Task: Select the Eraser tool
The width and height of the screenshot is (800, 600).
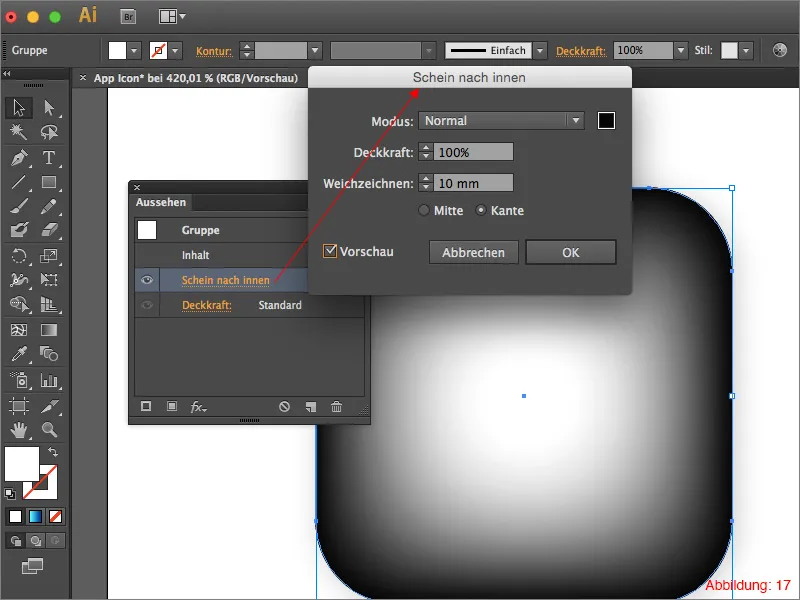Action: (49, 230)
